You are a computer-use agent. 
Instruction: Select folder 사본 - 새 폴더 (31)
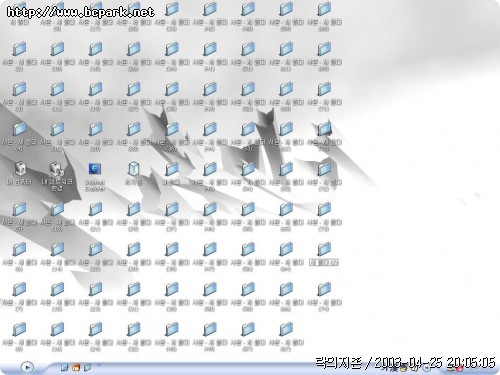pyautogui.click(x=133, y=296)
